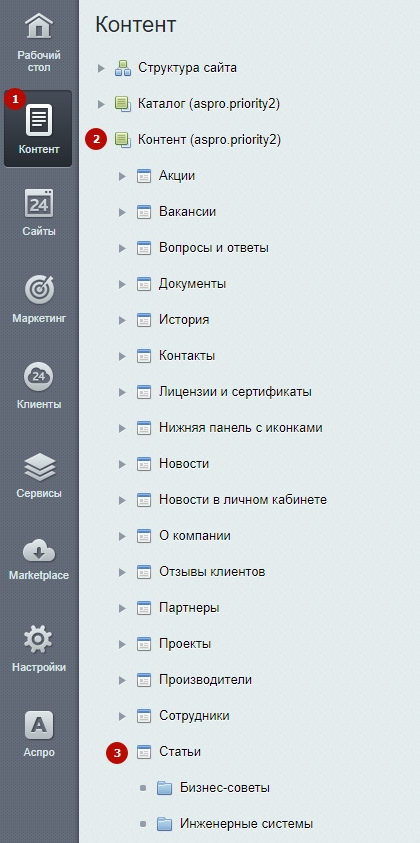Viewport: 420px width, 843px height.
Task: Open the Аспро sidebar icon
Action: 39,726
